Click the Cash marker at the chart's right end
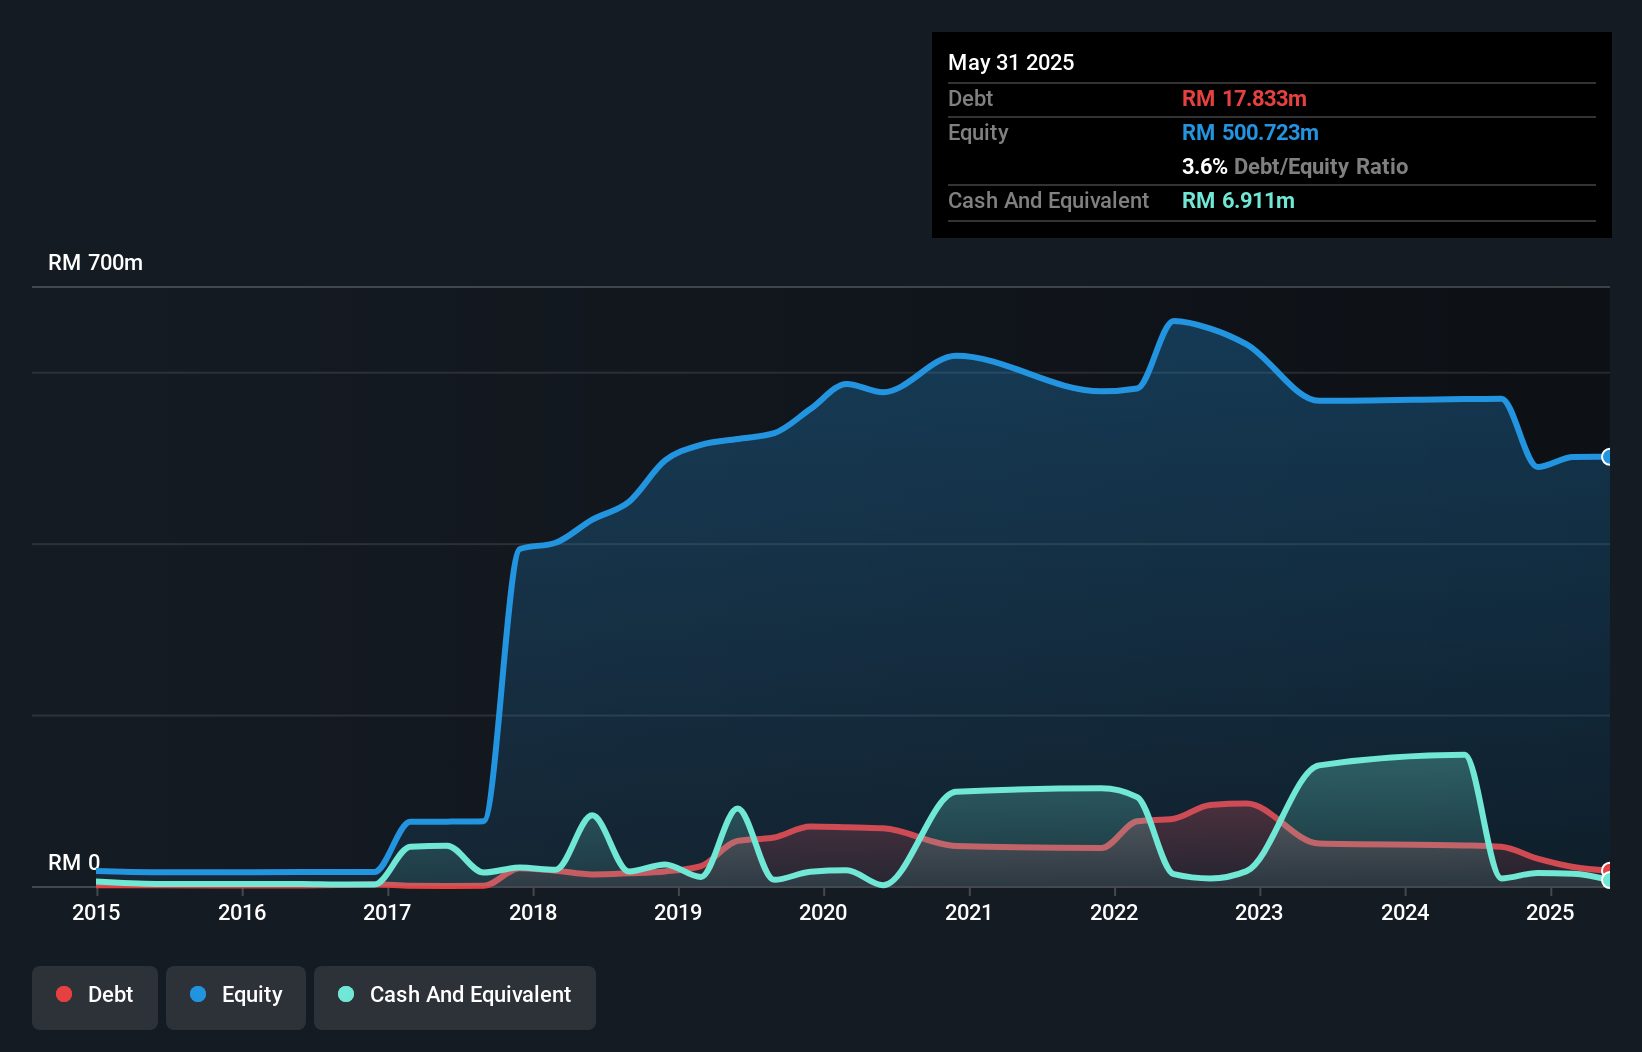Screen dimensions: 1642x1052 1608,875
